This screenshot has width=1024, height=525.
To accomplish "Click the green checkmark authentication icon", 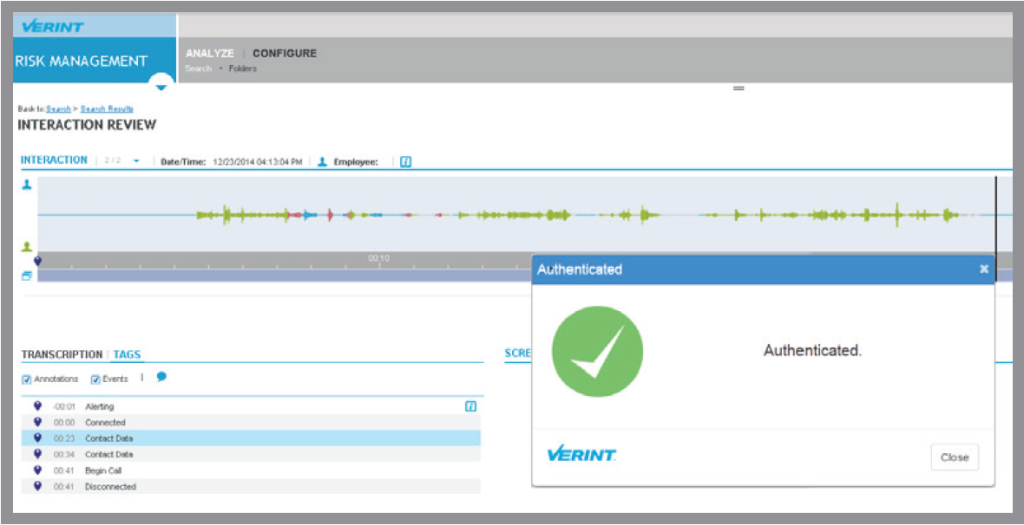I will point(598,351).
